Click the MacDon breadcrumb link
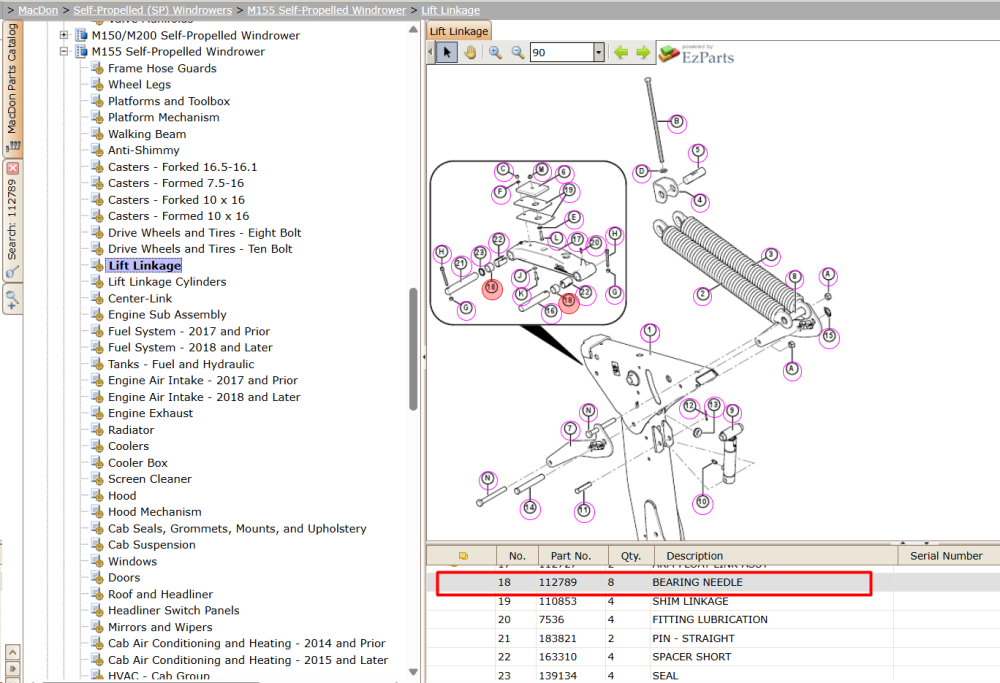This screenshot has height=683, width=1000. pyautogui.click(x=38, y=10)
